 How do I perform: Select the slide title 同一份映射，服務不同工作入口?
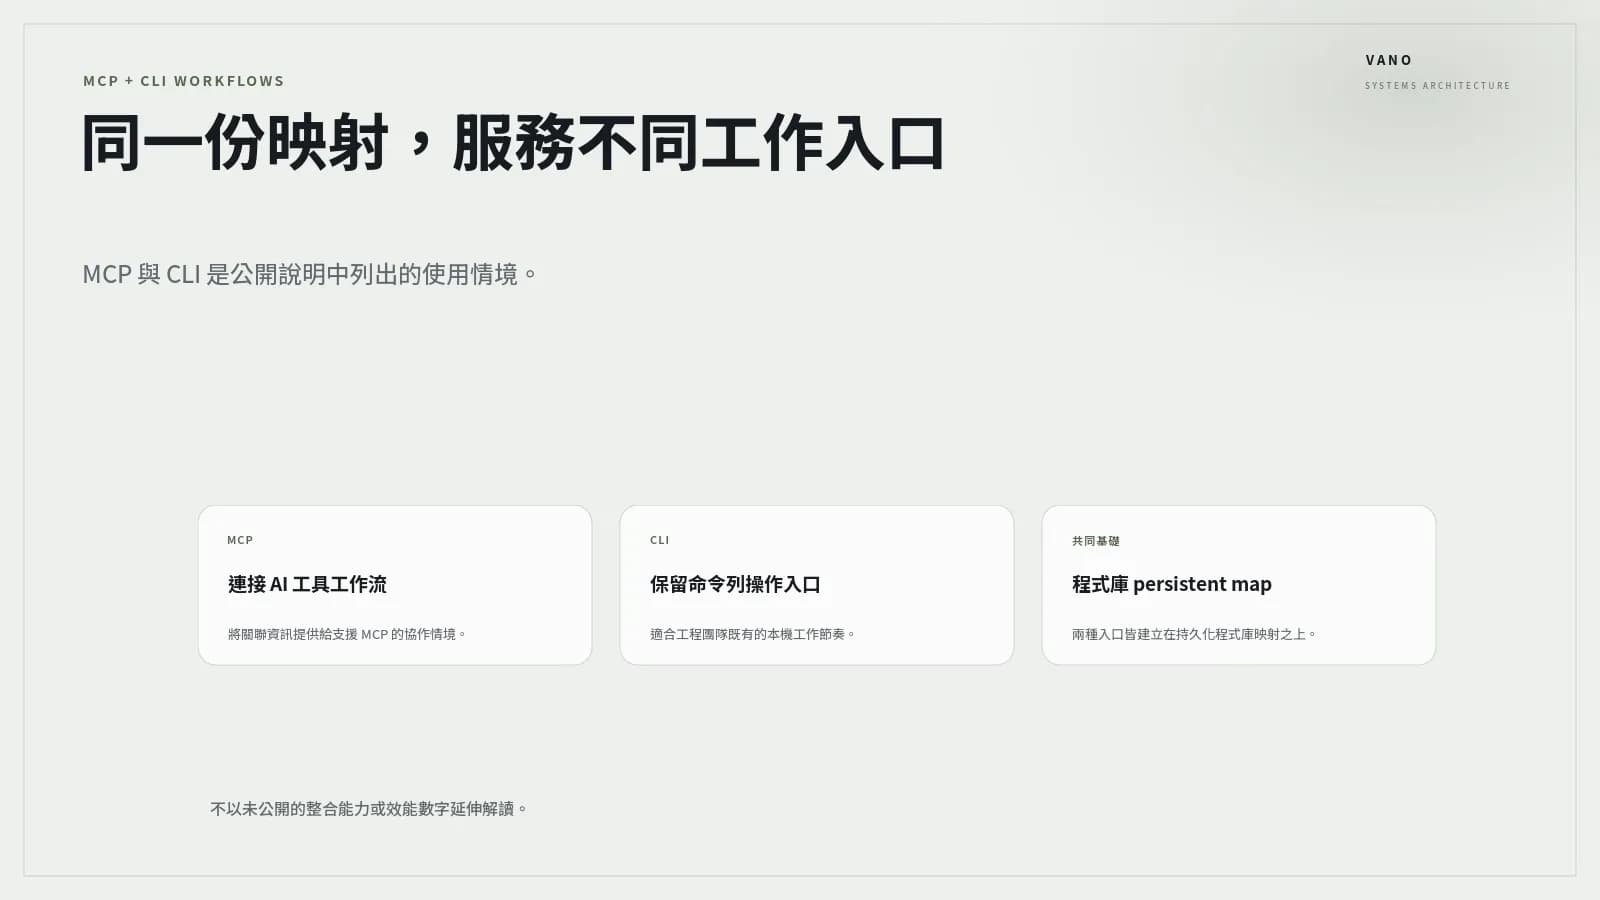[513, 143]
